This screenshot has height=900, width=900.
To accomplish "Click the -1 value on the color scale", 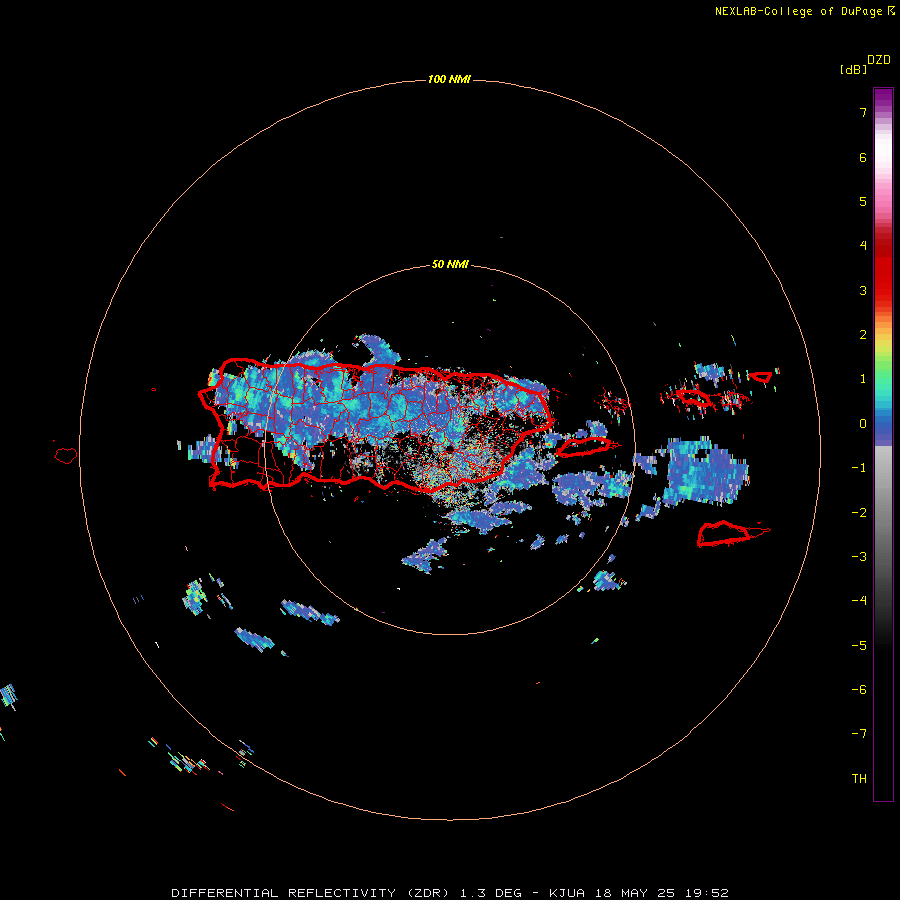I will point(859,468).
